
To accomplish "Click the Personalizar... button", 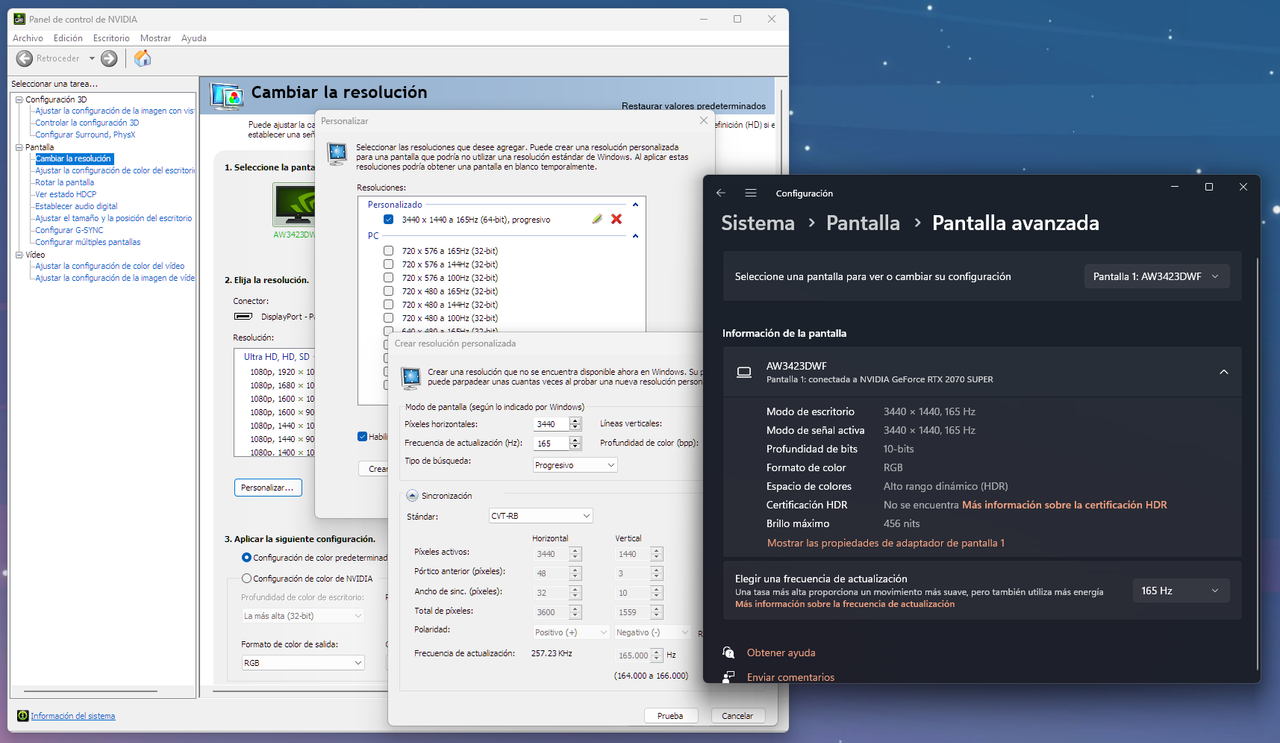I will point(268,488).
